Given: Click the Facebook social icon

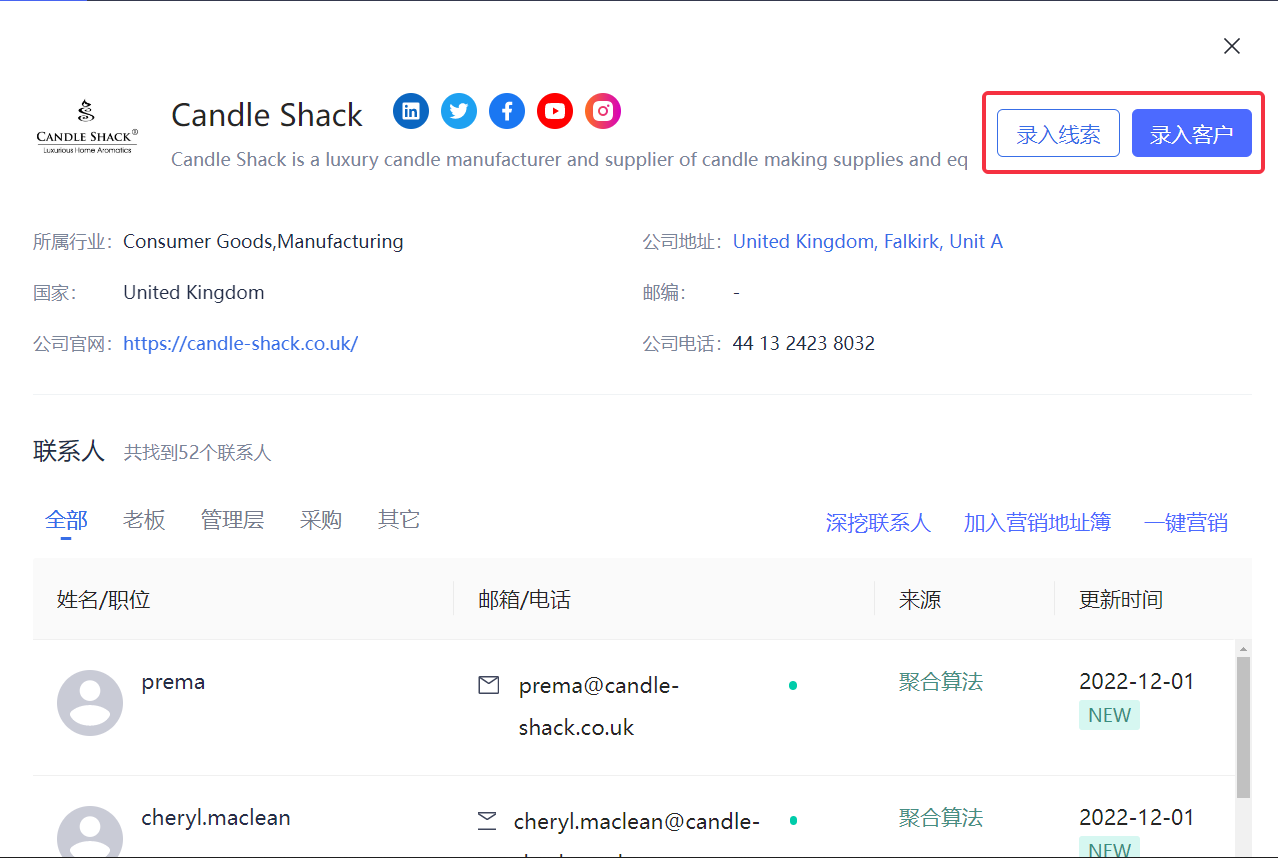Looking at the screenshot, I should [507, 111].
